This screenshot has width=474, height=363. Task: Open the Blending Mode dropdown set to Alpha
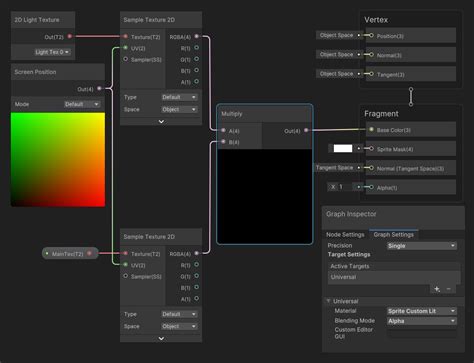coord(422,321)
